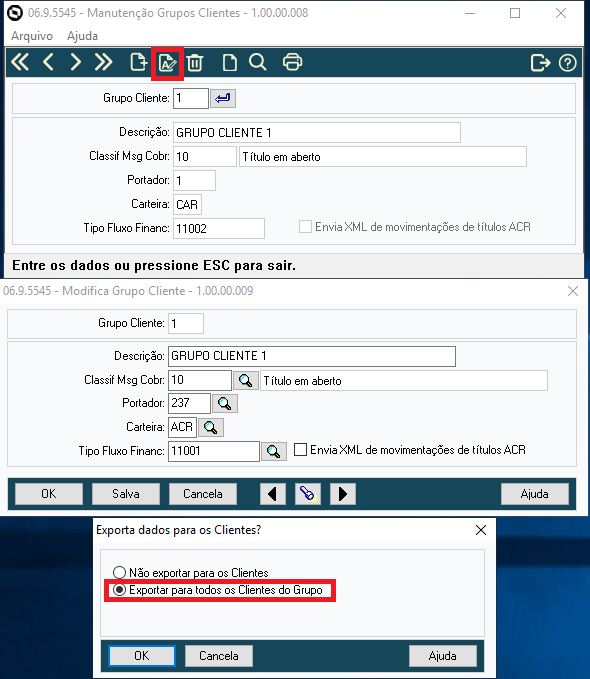
Task: Add new client group record icon
Action: point(139,62)
